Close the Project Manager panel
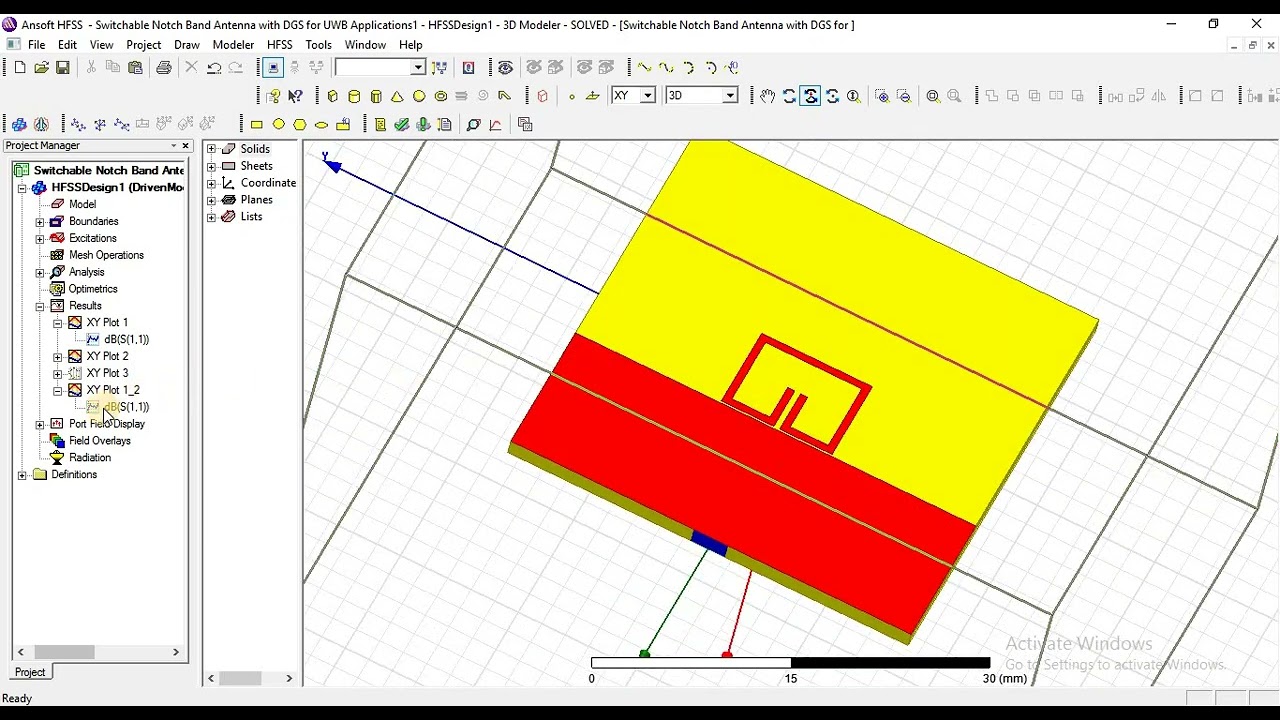Screen dimensions: 1280x720 [185, 146]
